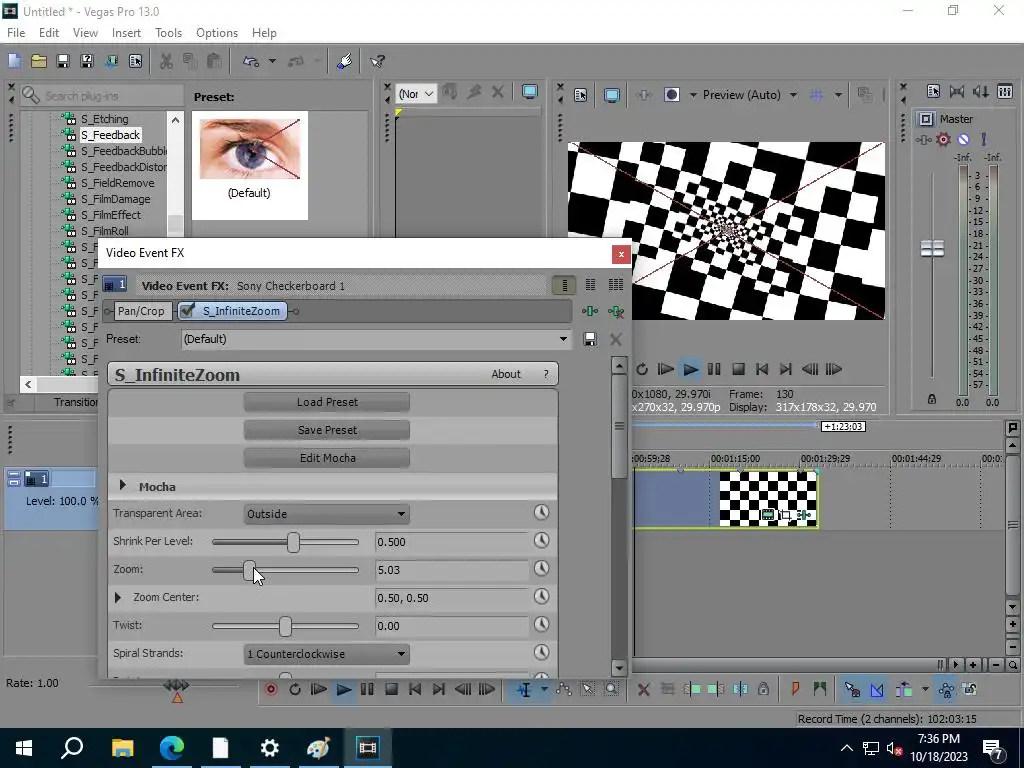Click the Save icon in main toolbar

(x=63, y=61)
